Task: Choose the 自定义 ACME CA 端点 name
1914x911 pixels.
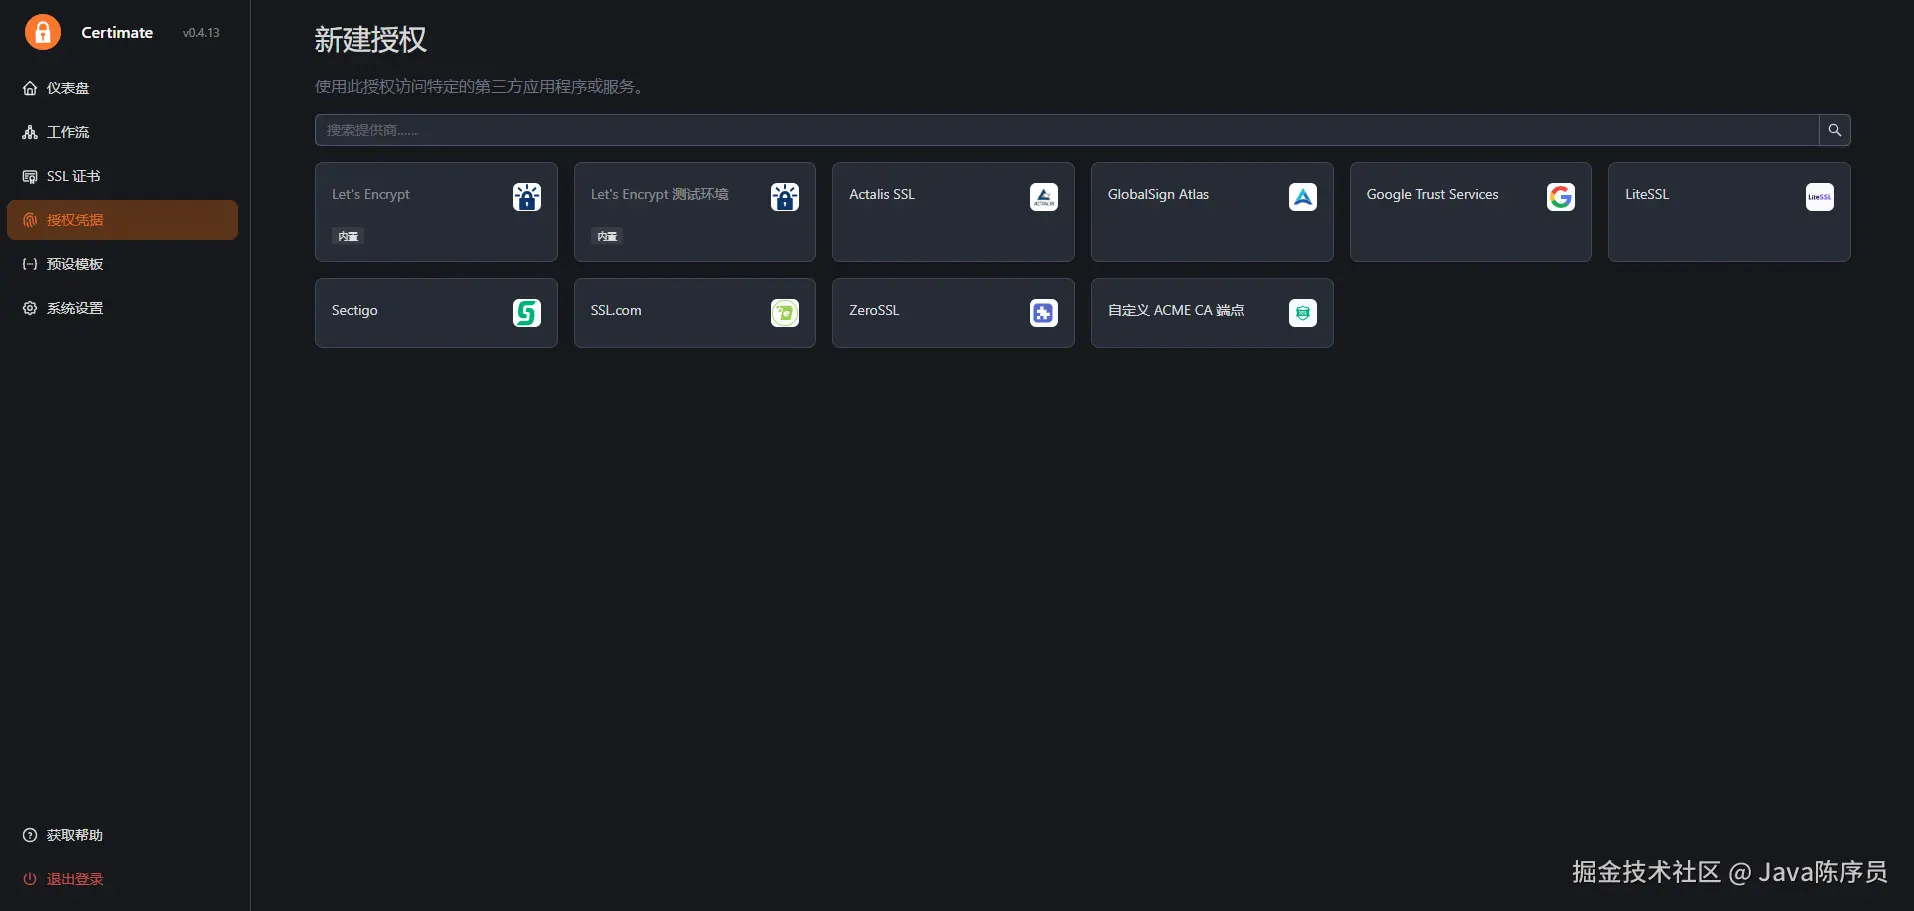Action: [x=1176, y=310]
